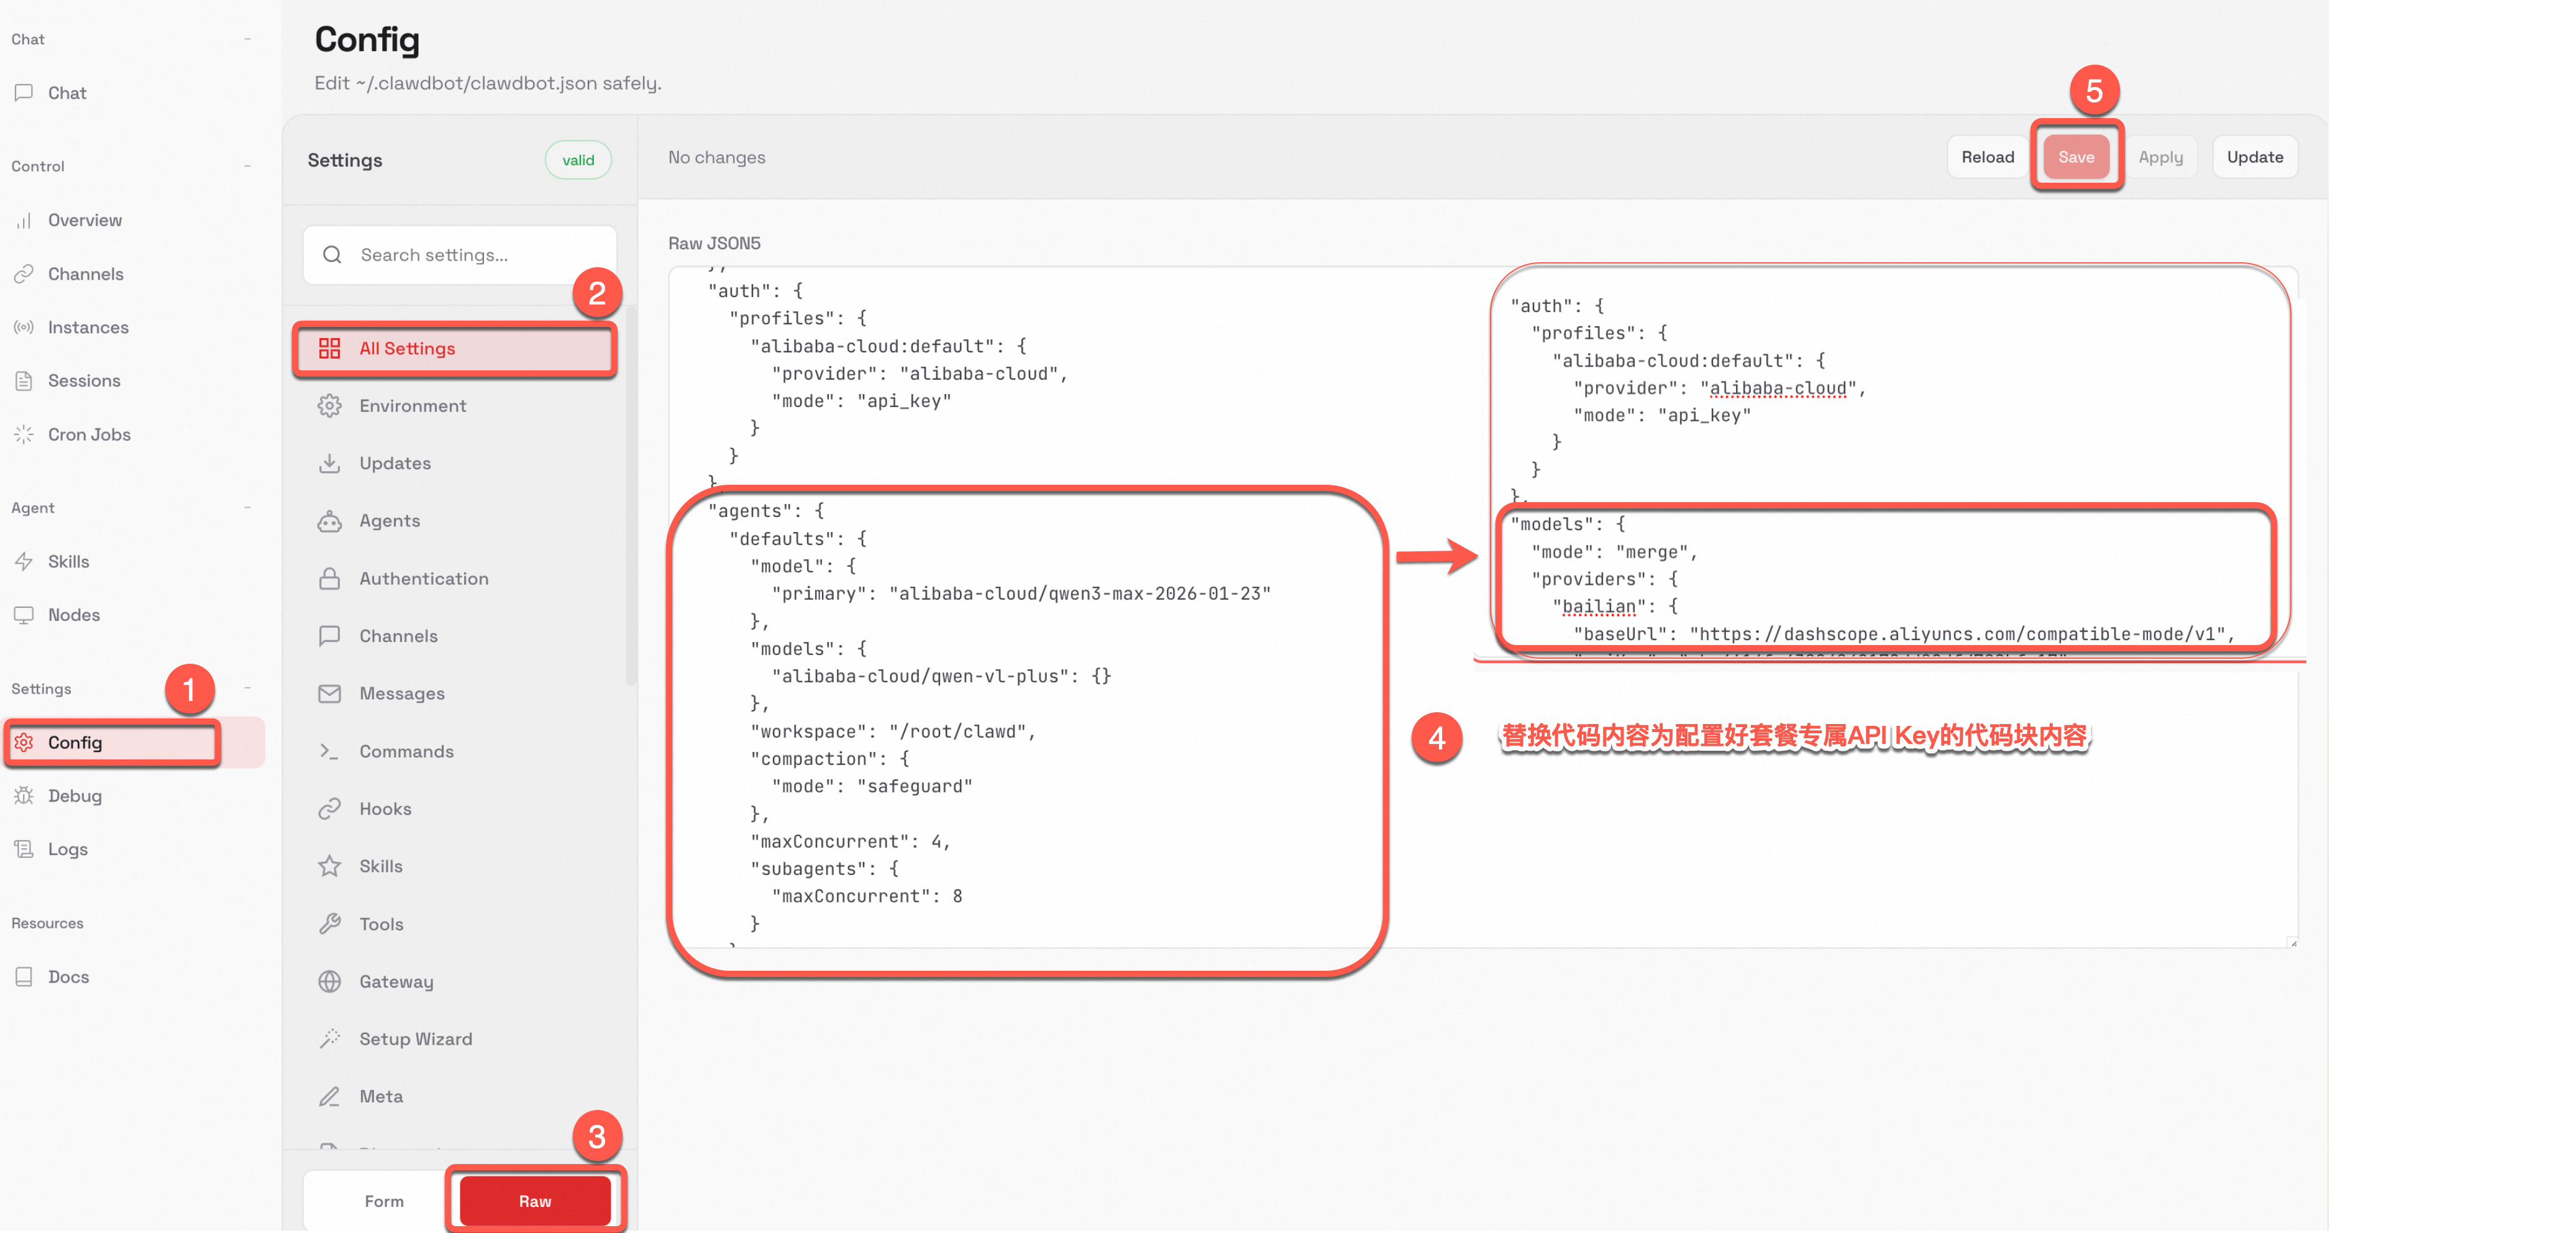
Task: Click the Hooks link icon
Action: tap(329, 809)
